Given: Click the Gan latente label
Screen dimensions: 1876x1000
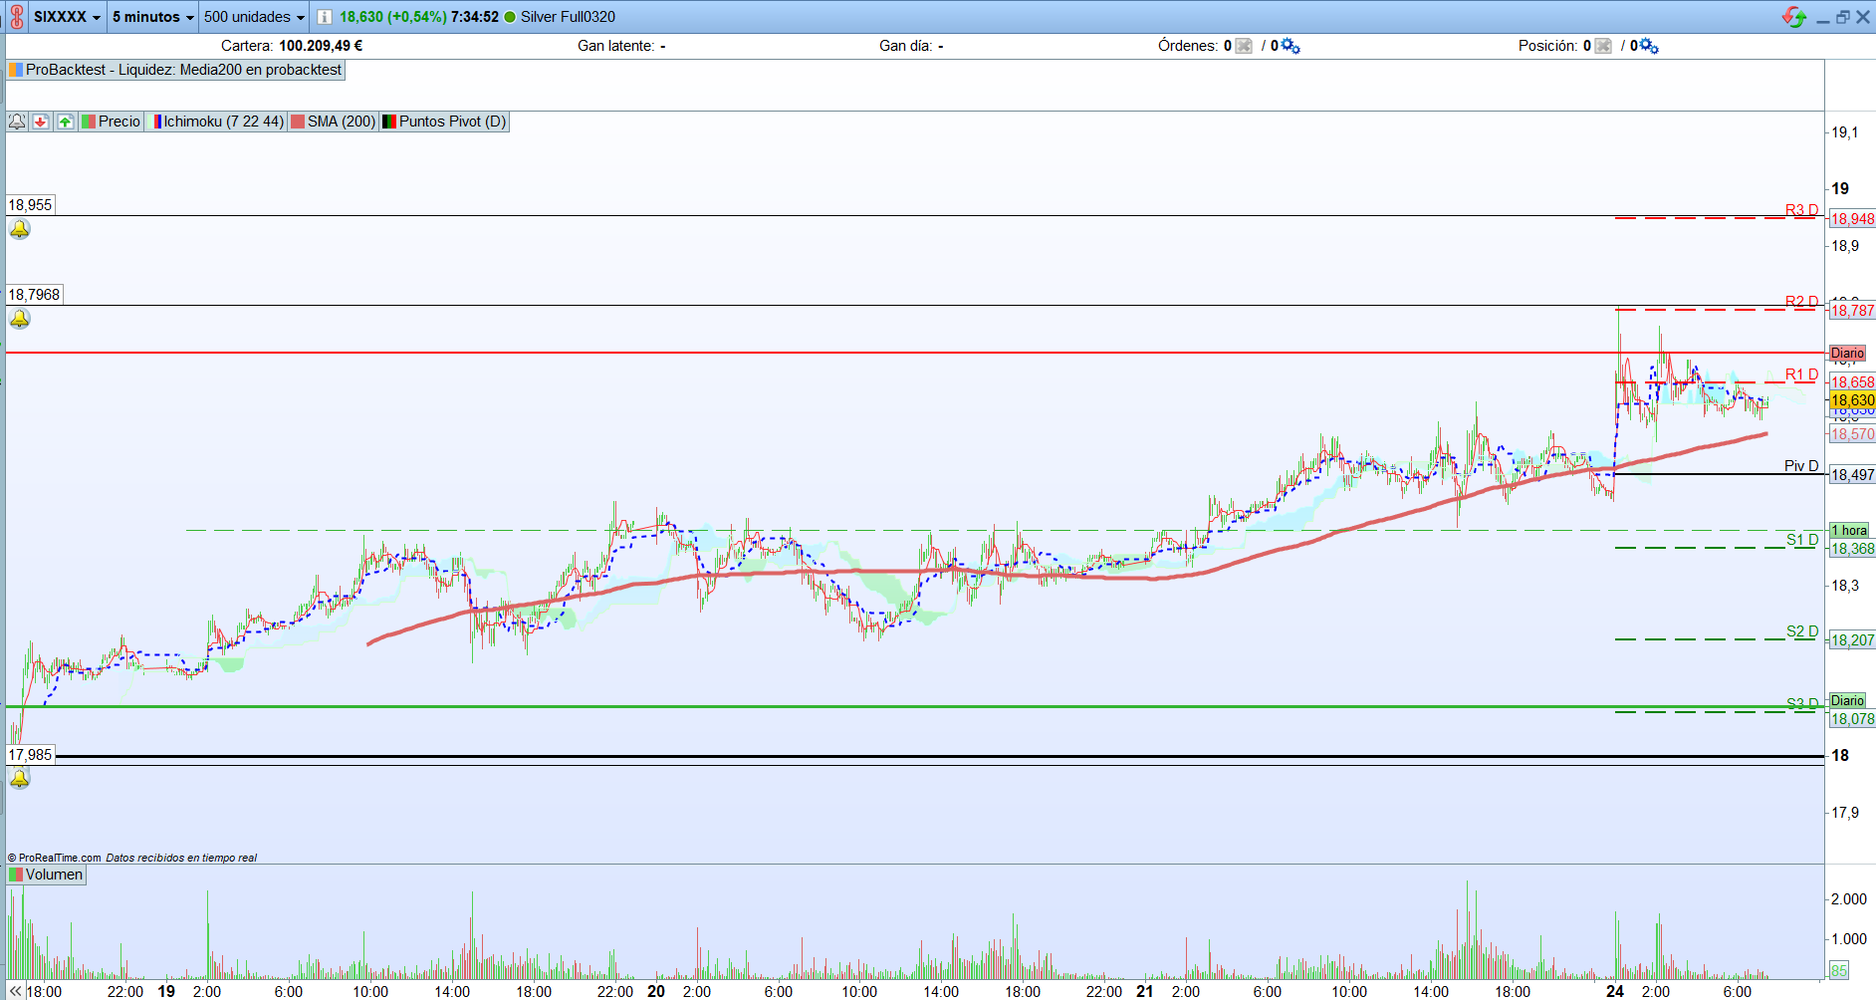Looking at the screenshot, I should click(x=615, y=46).
